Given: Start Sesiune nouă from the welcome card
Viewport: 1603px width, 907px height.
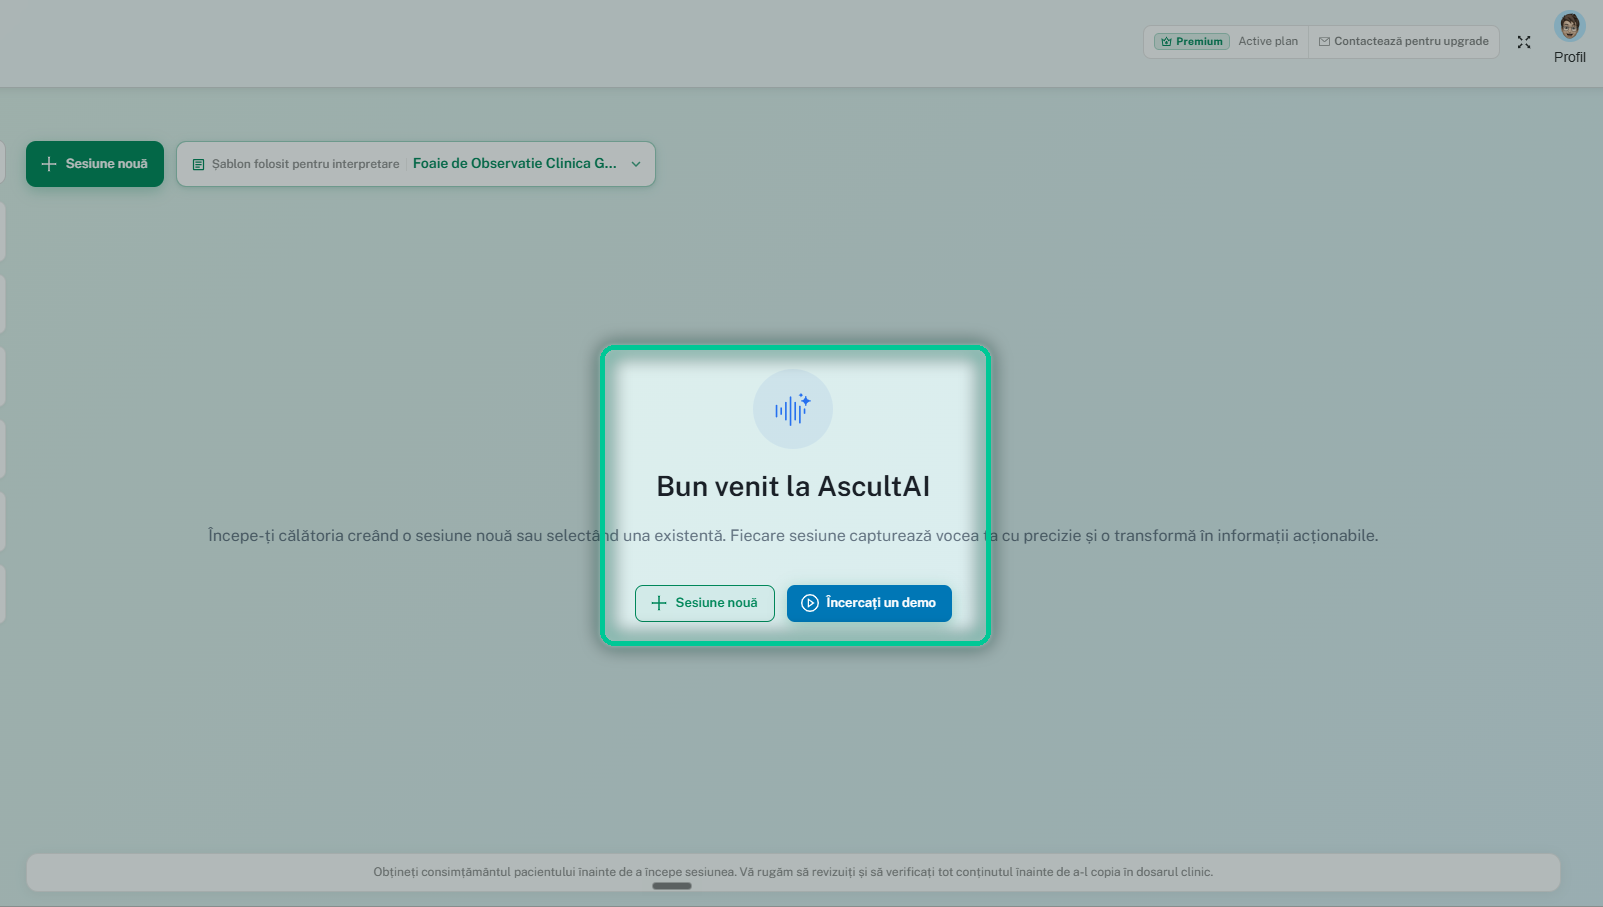Looking at the screenshot, I should point(705,603).
